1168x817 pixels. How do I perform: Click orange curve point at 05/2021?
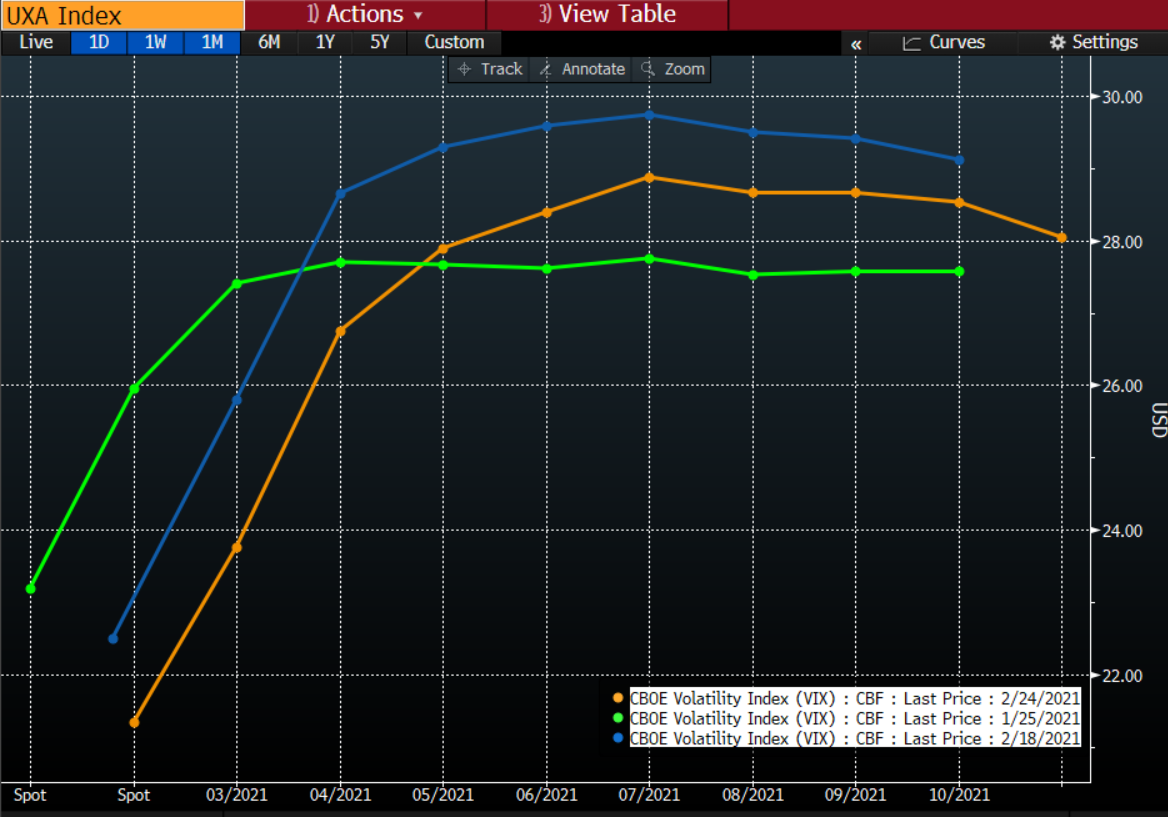click(x=443, y=248)
